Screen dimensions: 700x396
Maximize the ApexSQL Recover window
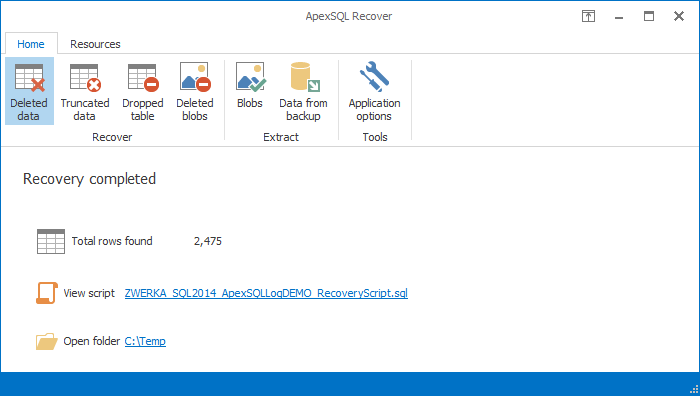pyautogui.click(x=649, y=17)
